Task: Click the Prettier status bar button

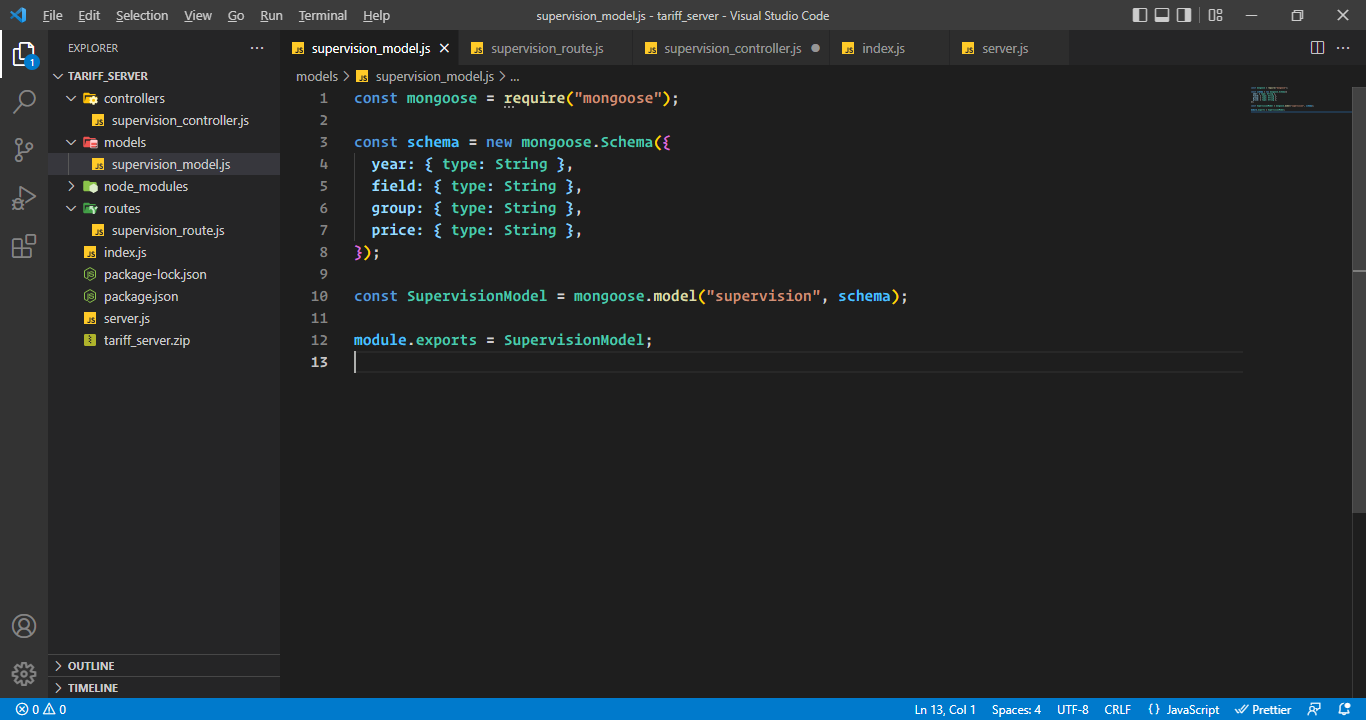Action: 1263,709
